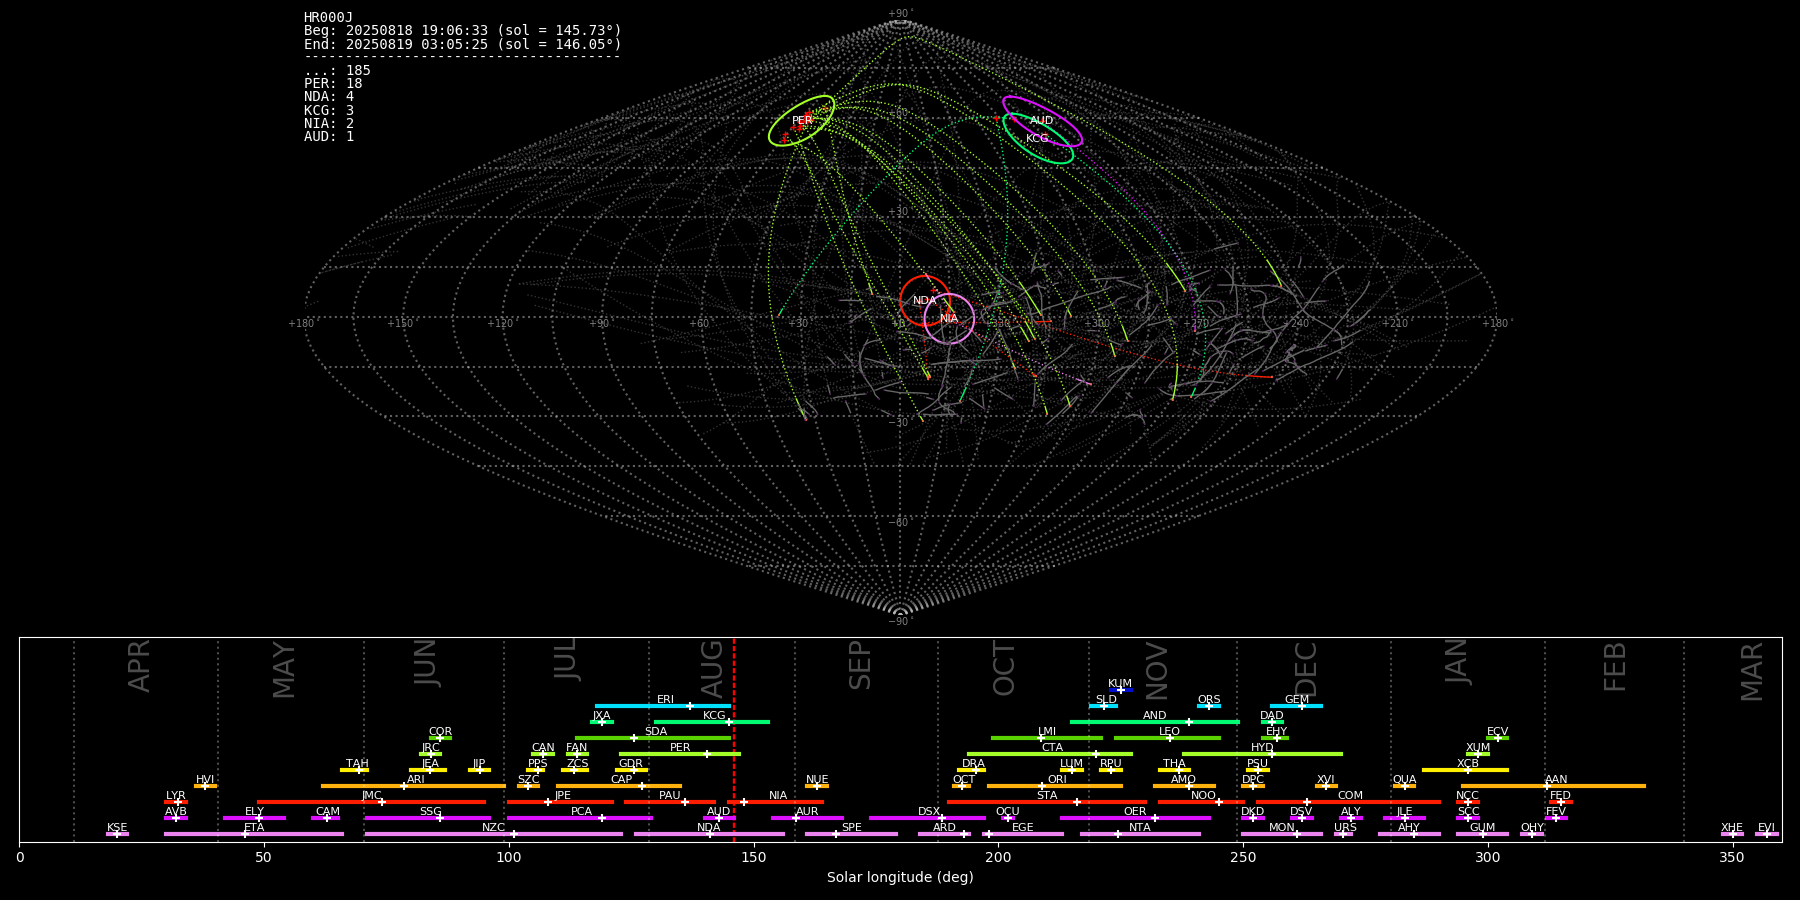Select the KSE shower label in timeline

(x=117, y=828)
